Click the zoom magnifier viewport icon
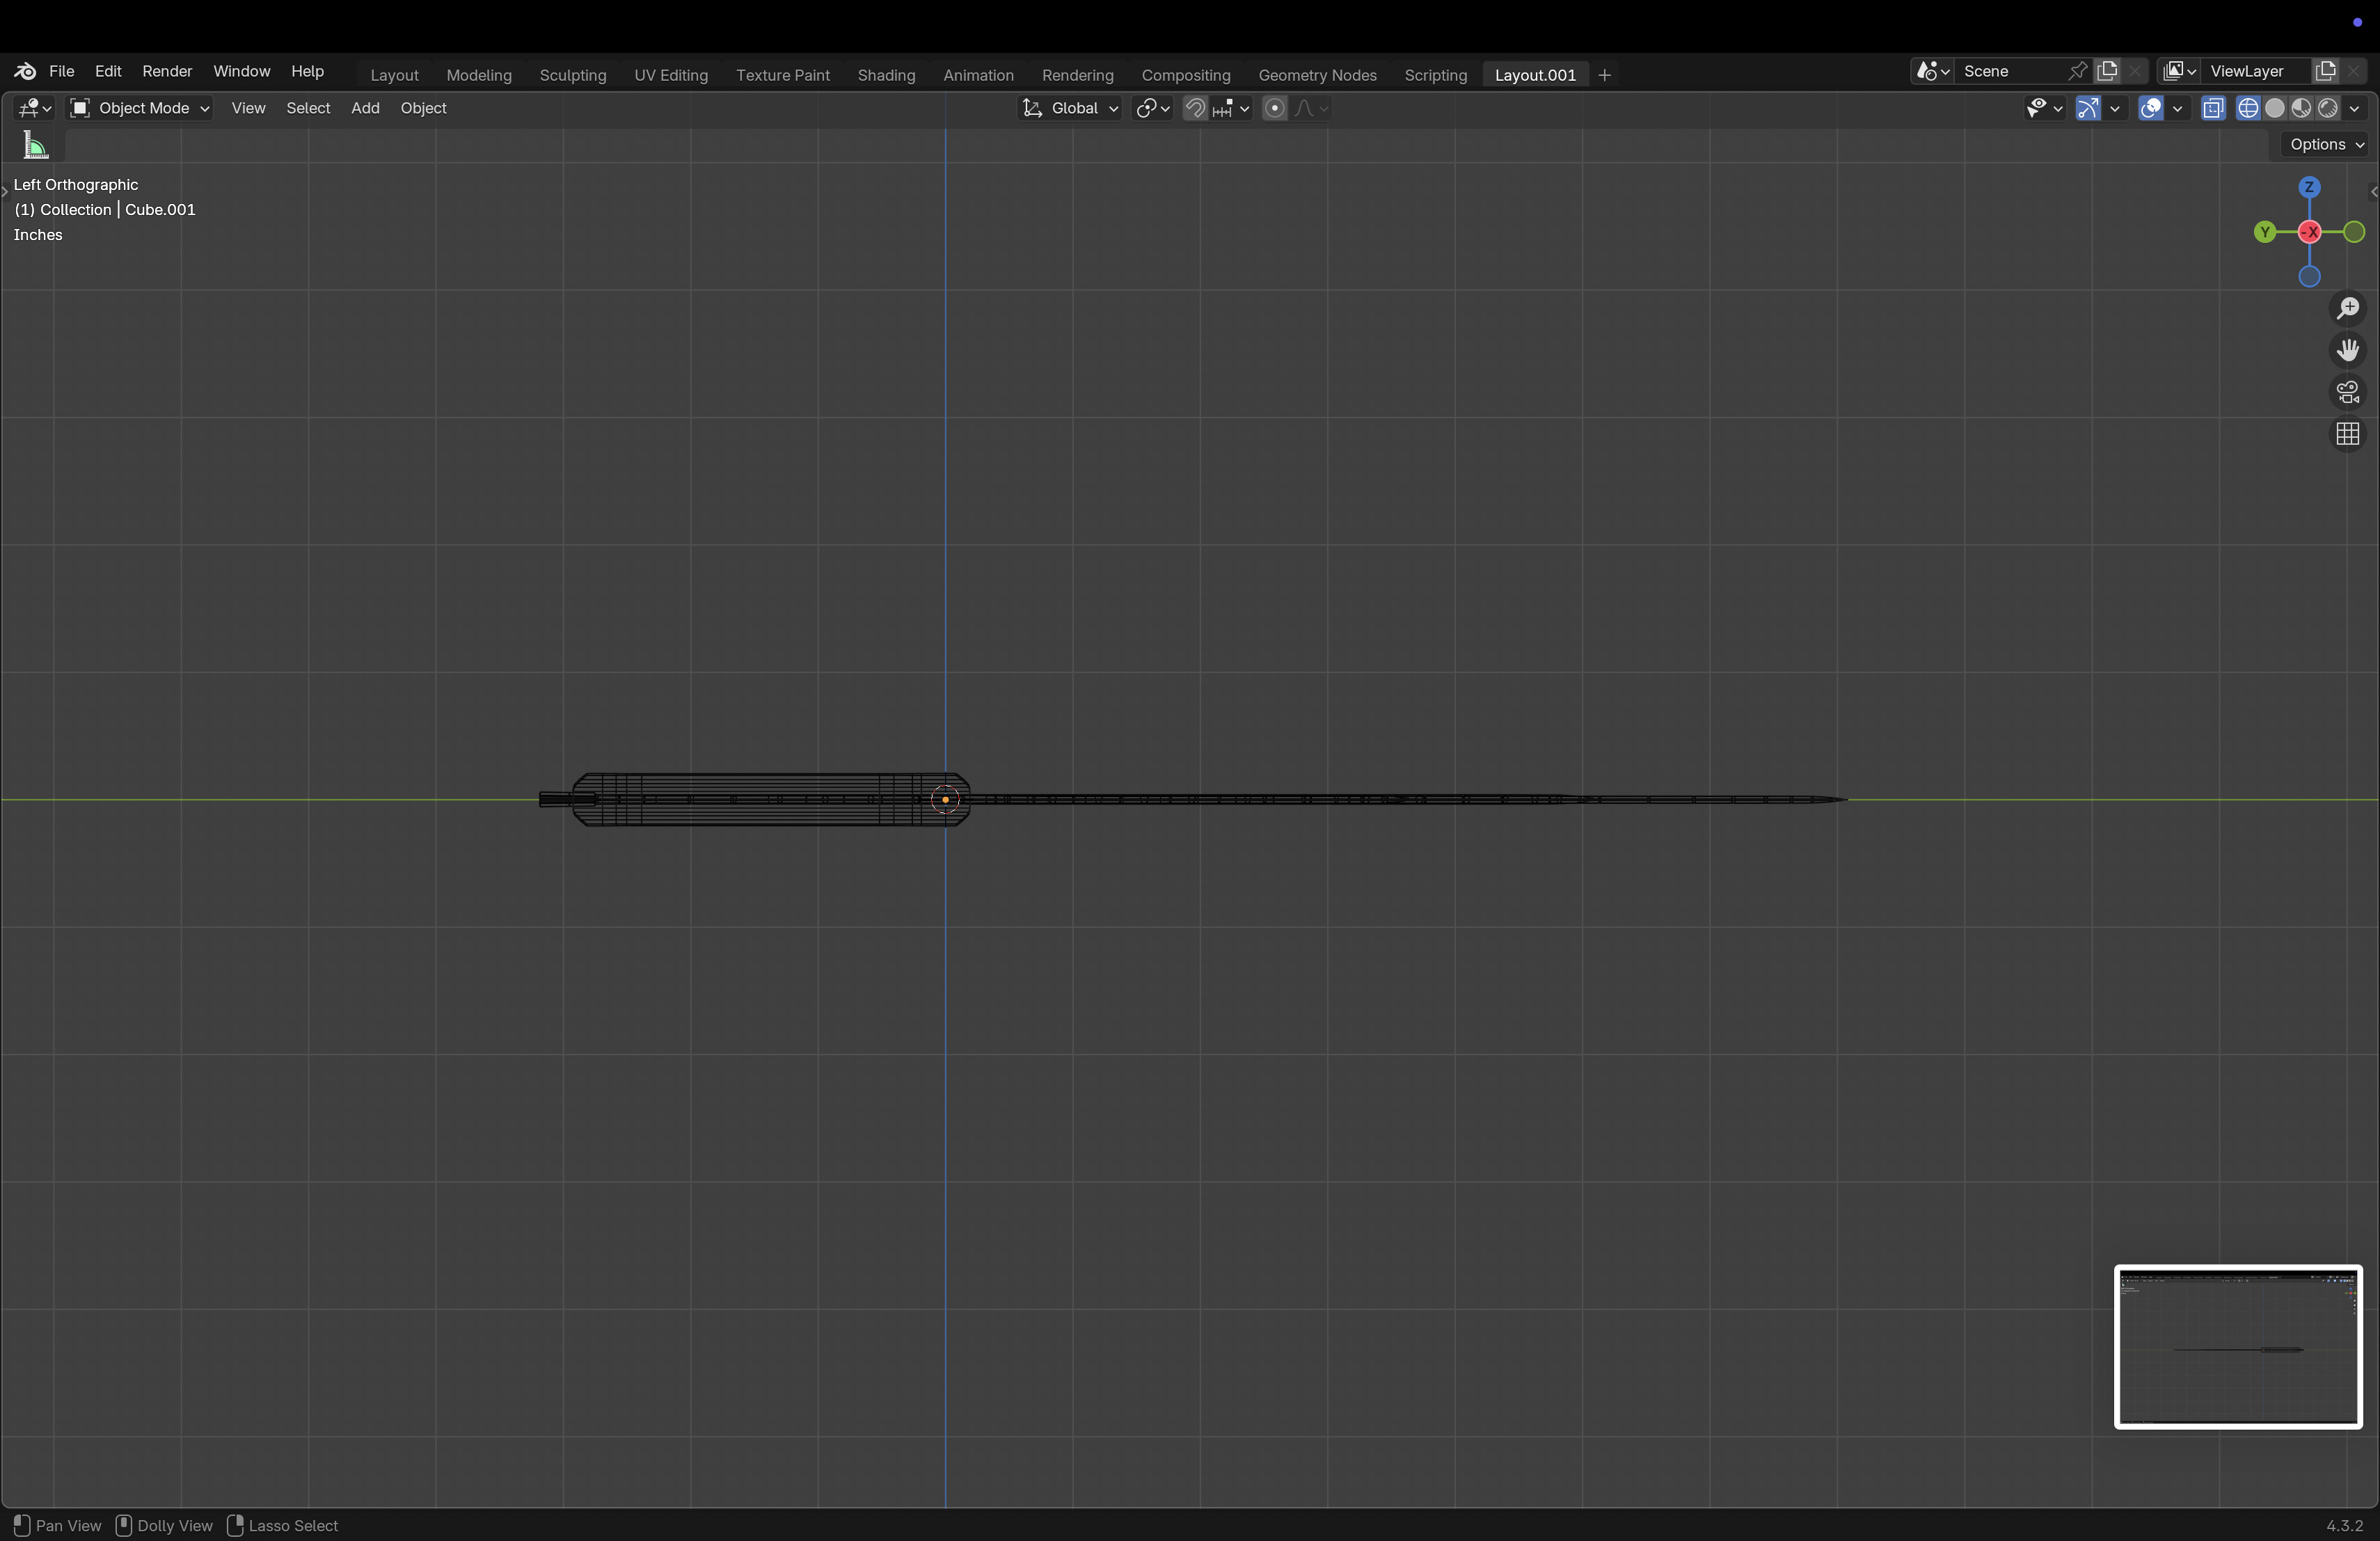Image resolution: width=2380 pixels, height=1541 pixels. 2347,308
